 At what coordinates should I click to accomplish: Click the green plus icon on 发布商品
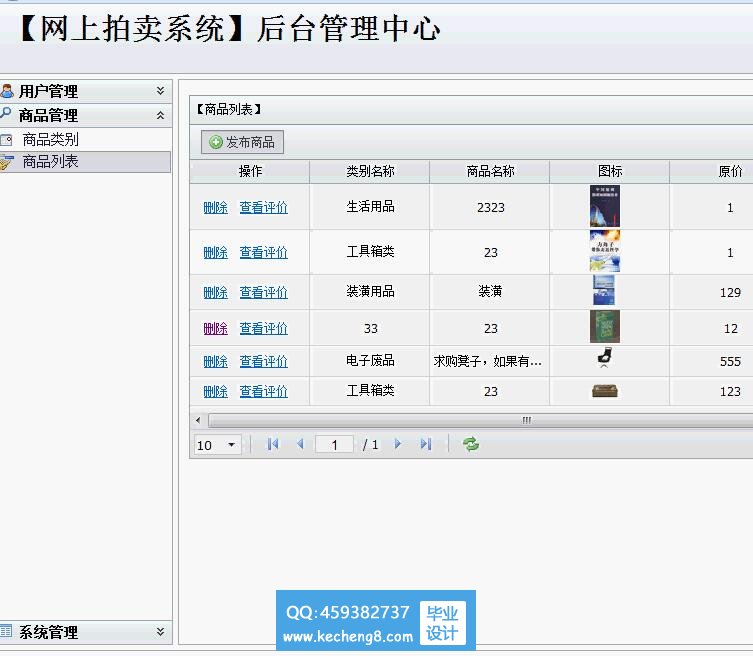pos(216,142)
